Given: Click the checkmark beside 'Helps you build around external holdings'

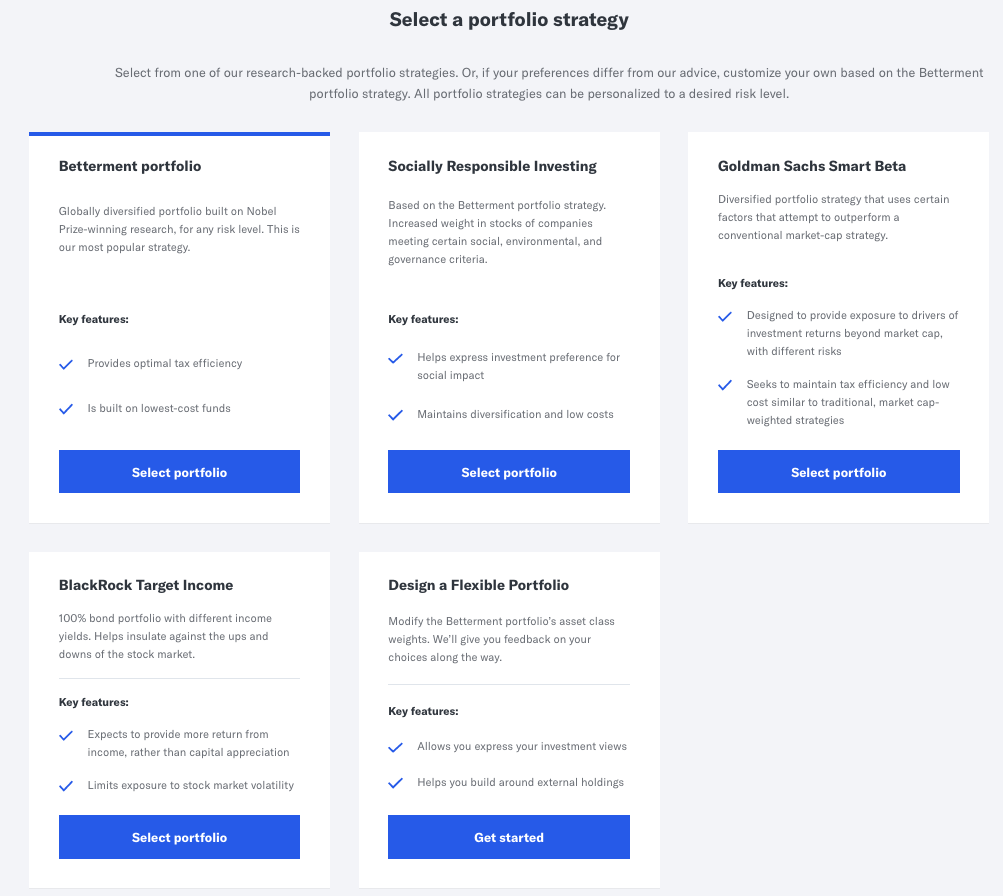Looking at the screenshot, I should pyautogui.click(x=395, y=783).
